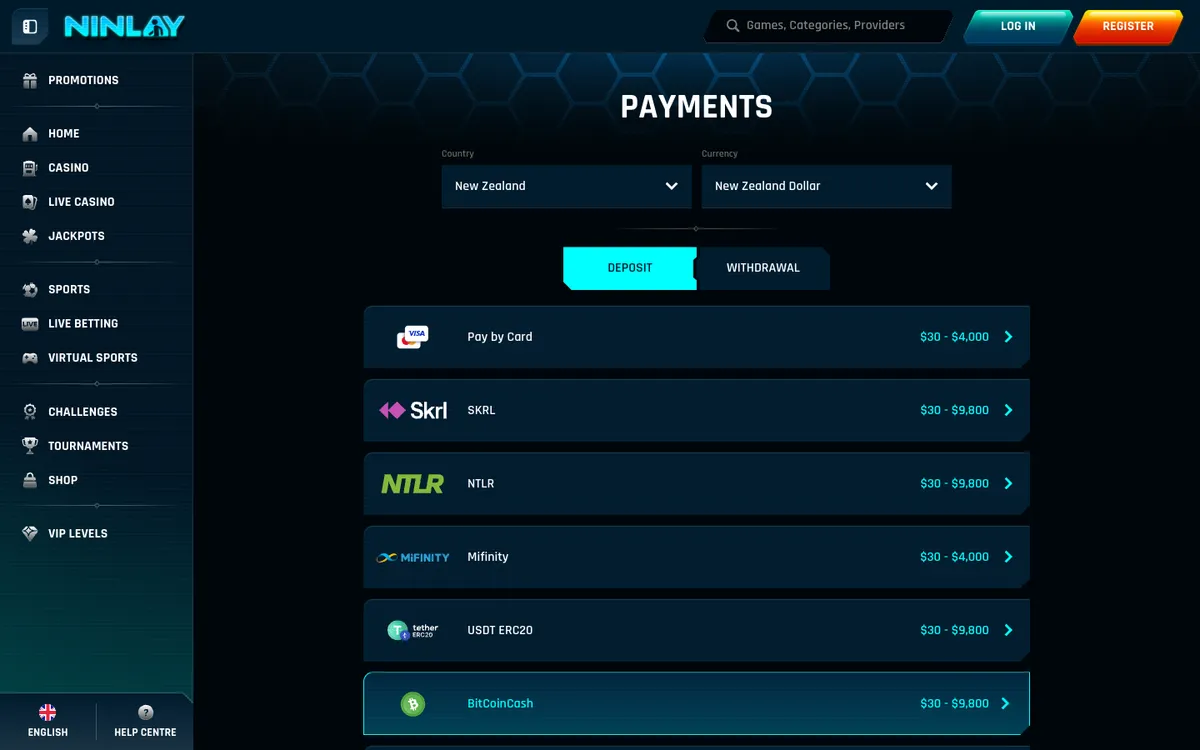The width and height of the screenshot is (1200, 750).
Task: Click the Mifinity $30 - $4,000 limit
Action: 954,557
